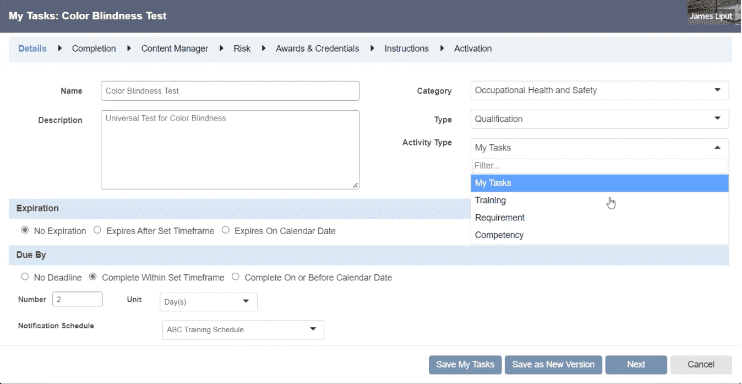Click the Category dropdown arrow

717,90
